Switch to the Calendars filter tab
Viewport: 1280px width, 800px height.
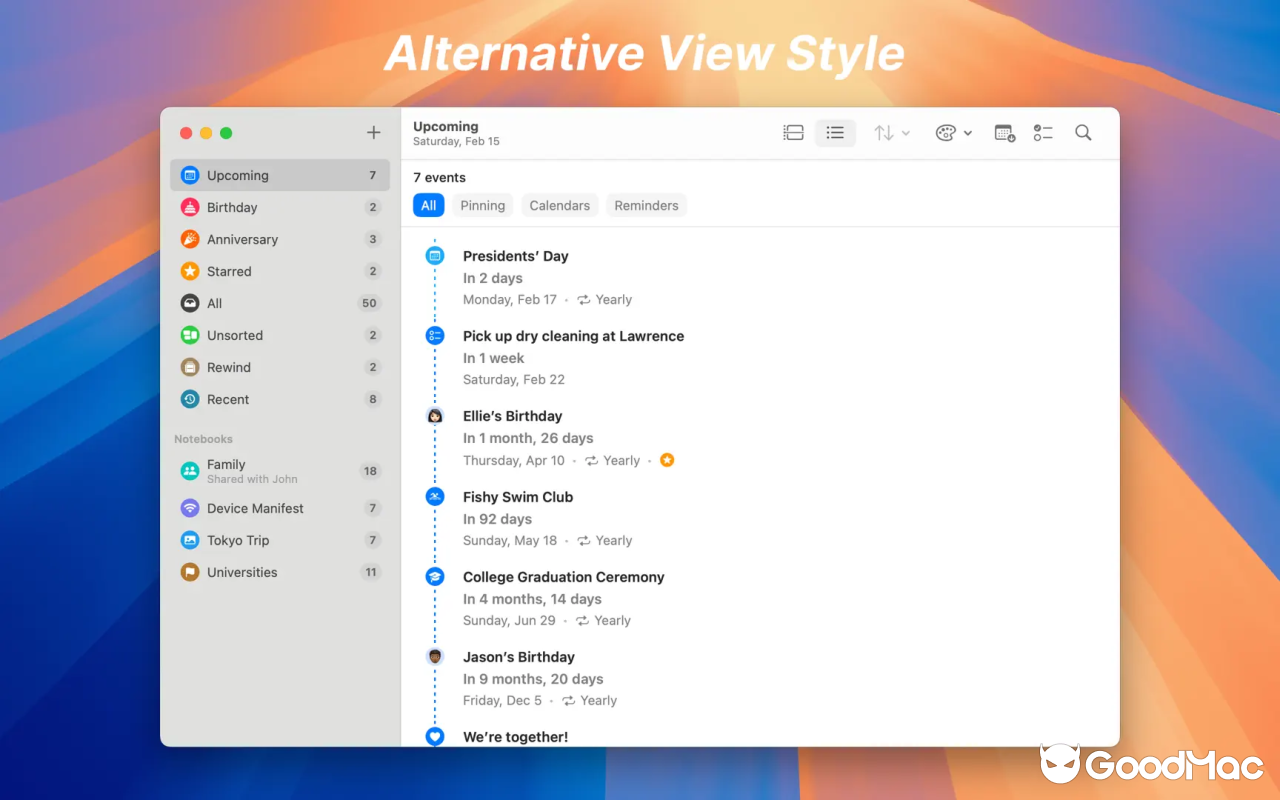pos(559,205)
